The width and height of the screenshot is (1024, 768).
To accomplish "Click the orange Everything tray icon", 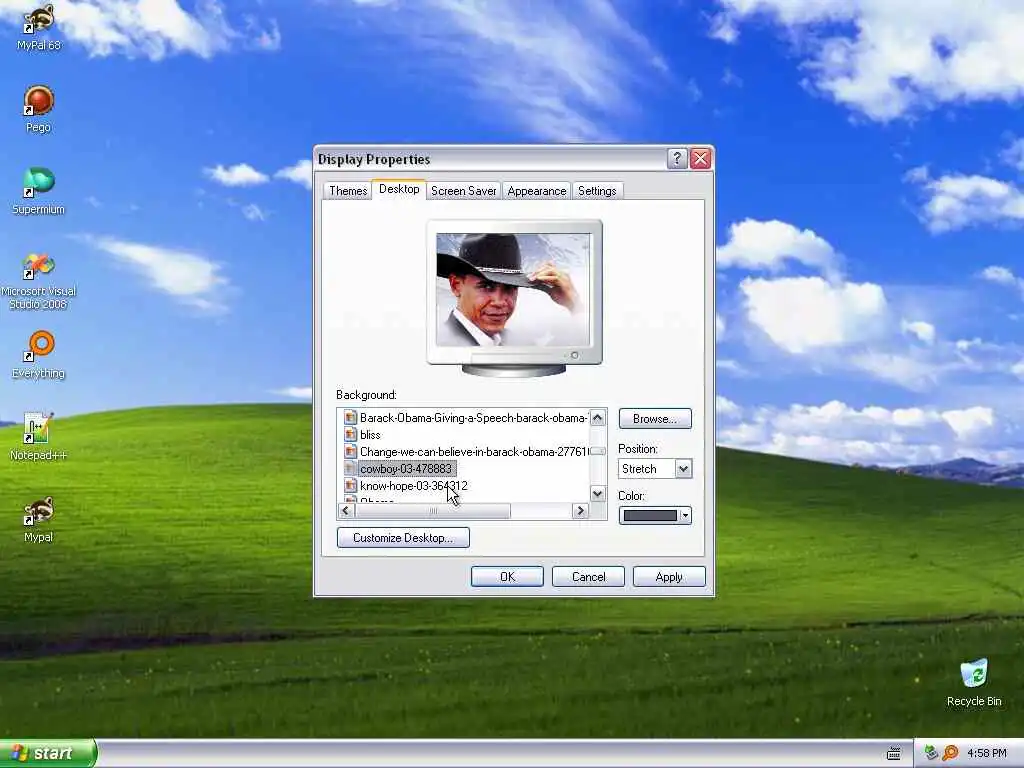I will point(950,753).
